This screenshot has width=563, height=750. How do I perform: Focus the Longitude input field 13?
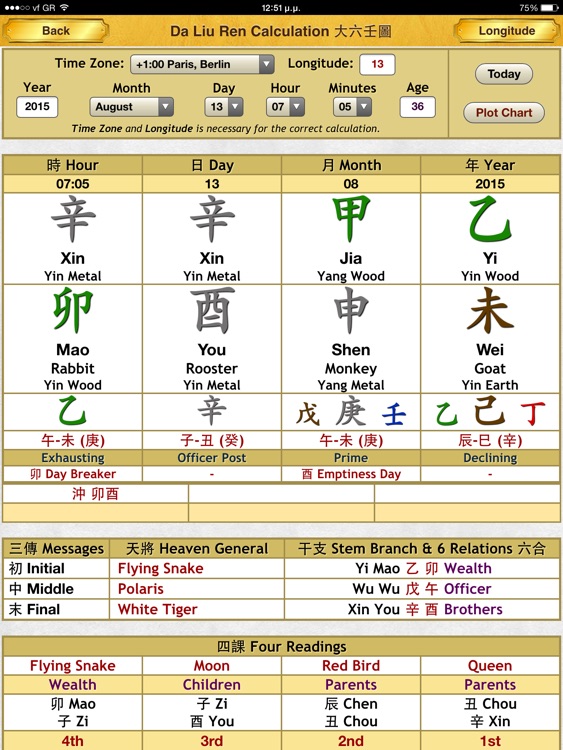point(377,64)
